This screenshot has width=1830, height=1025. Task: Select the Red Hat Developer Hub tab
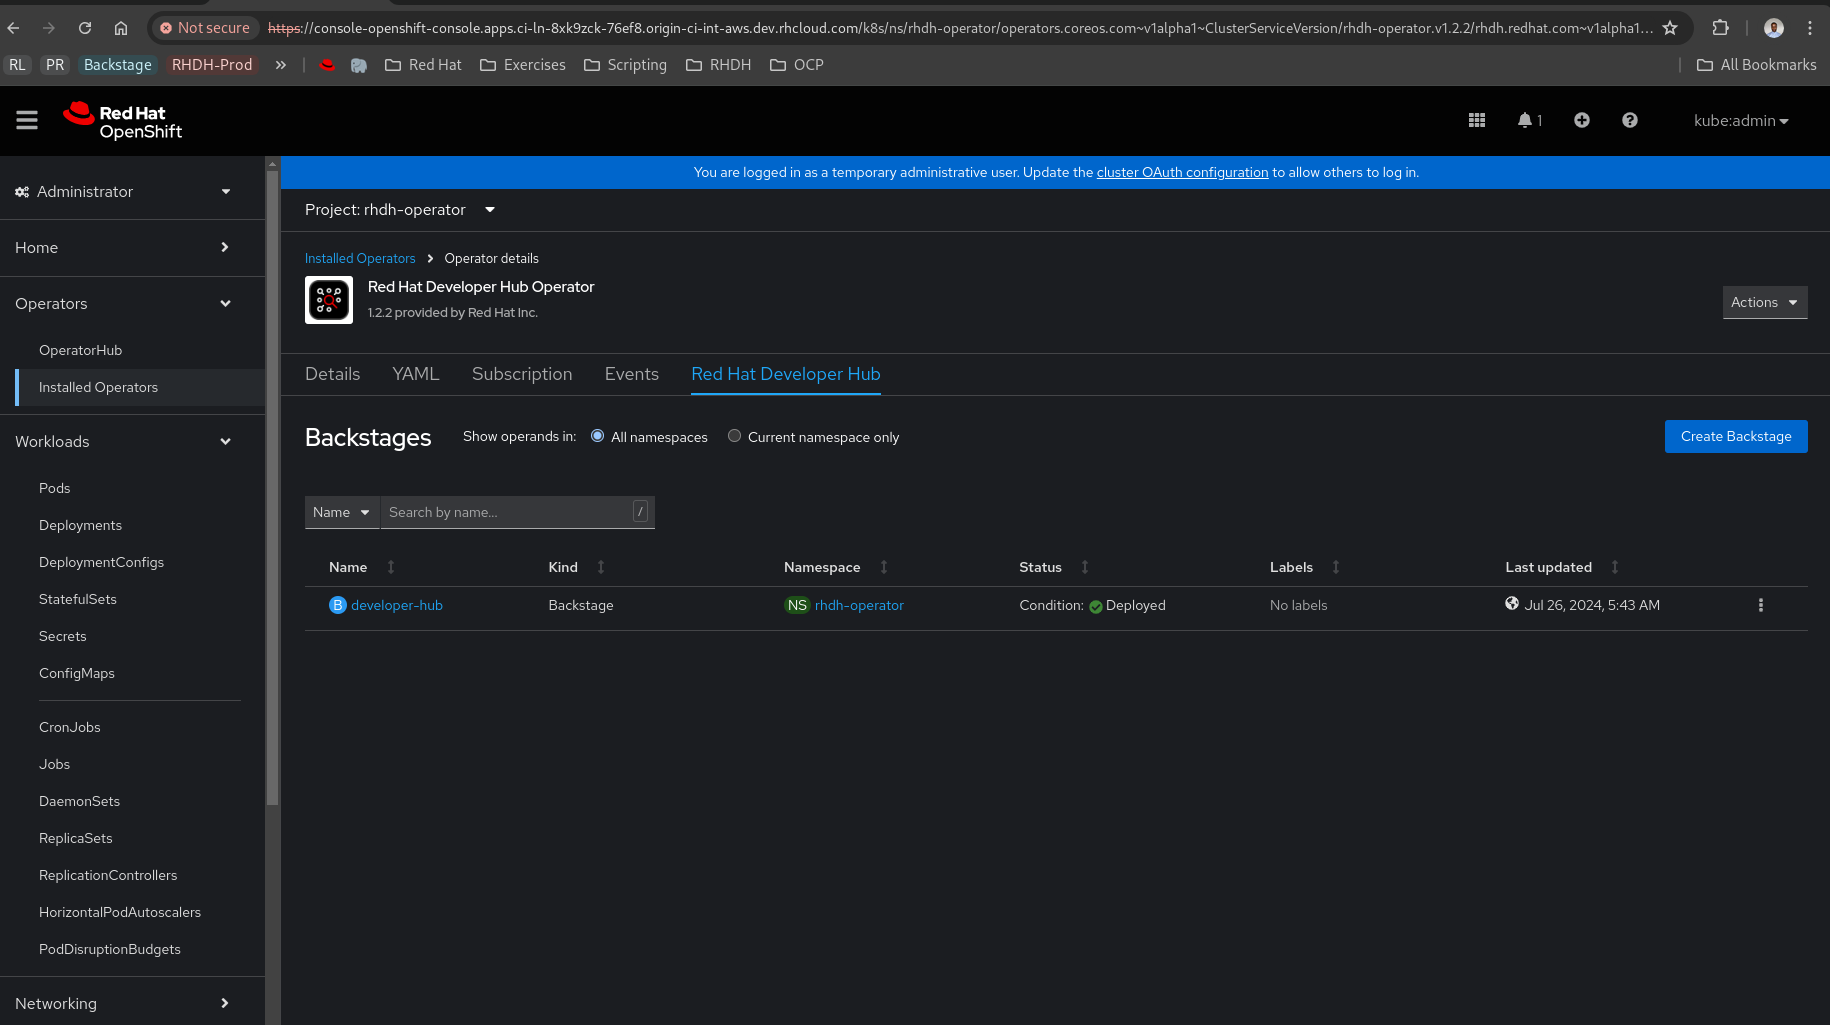(x=786, y=374)
